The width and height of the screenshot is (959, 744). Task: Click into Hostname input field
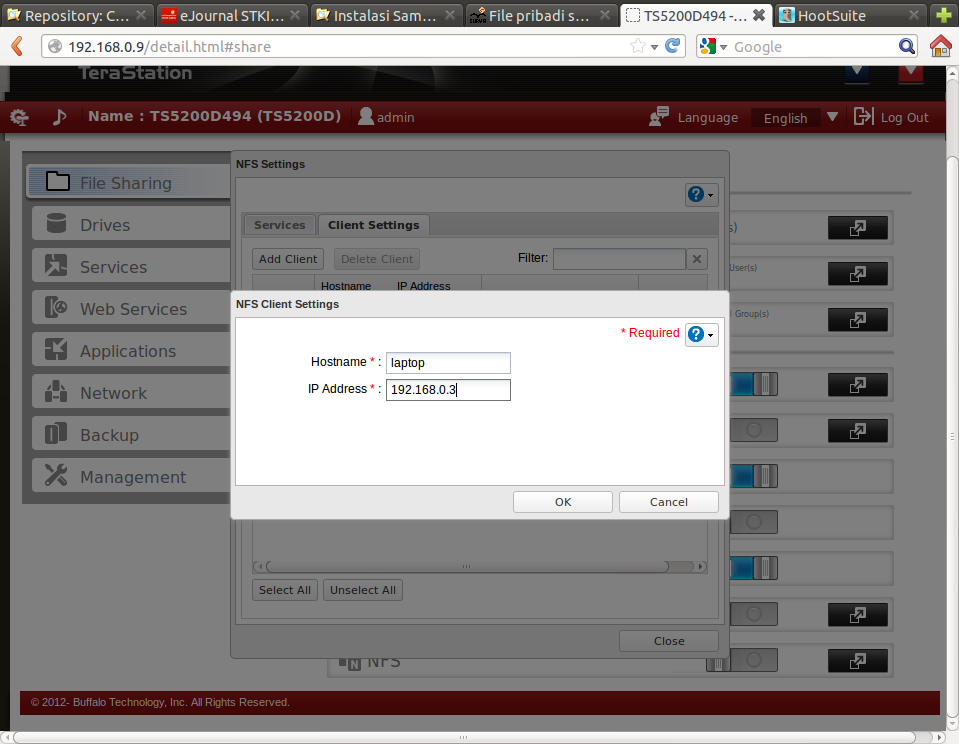click(x=448, y=363)
